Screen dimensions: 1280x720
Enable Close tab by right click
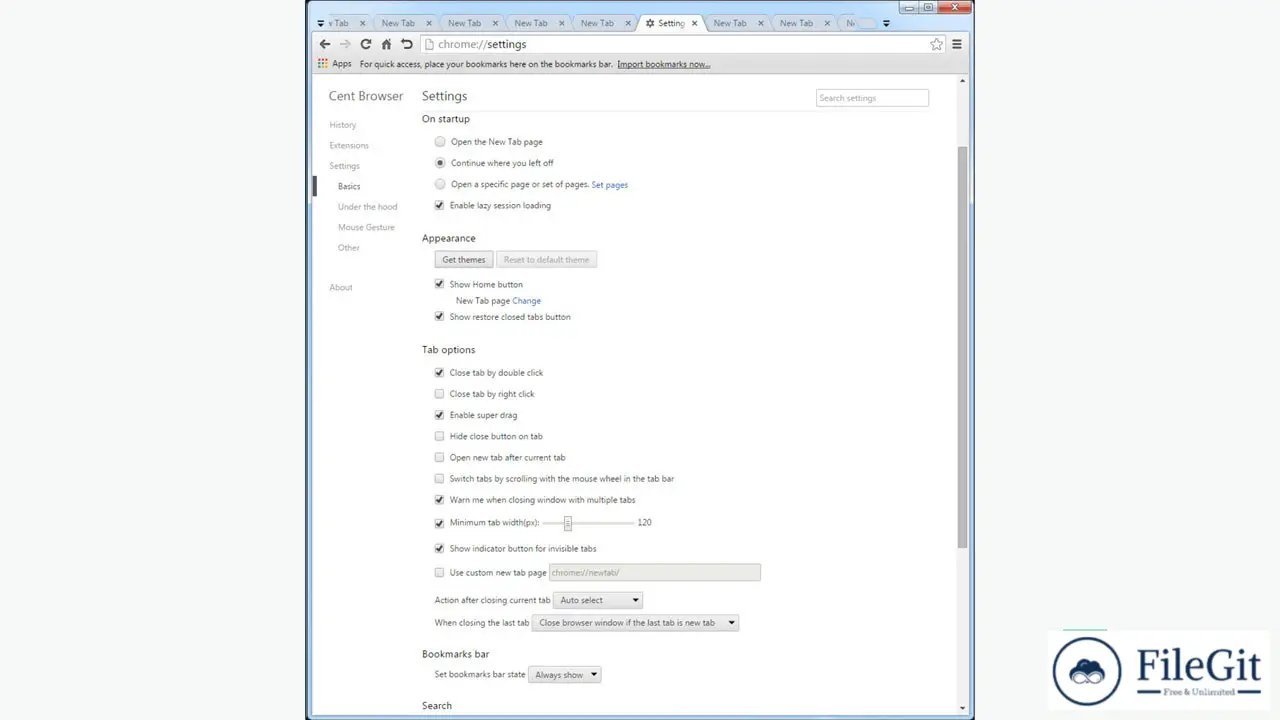point(439,394)
